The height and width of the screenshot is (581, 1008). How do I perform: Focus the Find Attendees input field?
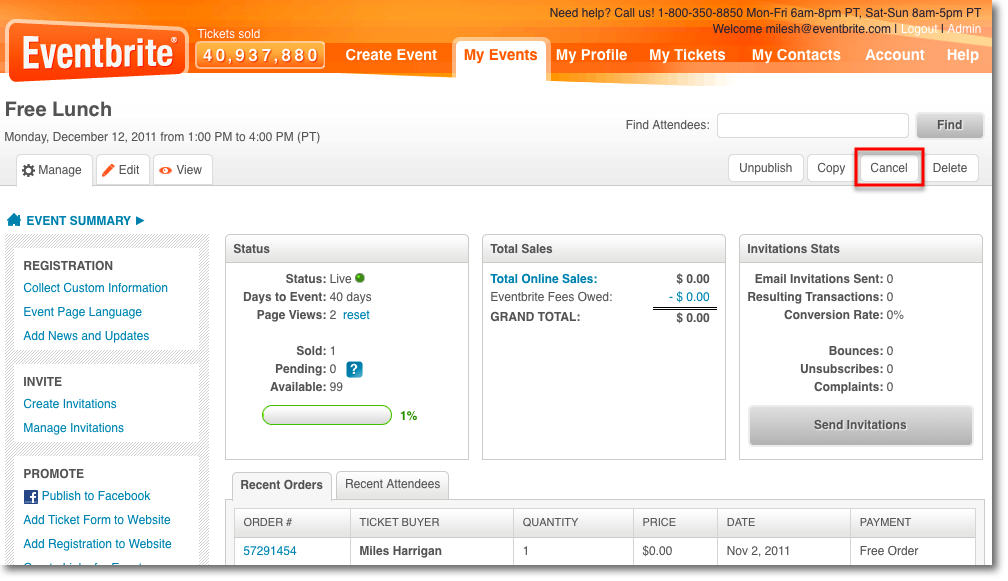(x=813, y=125)
